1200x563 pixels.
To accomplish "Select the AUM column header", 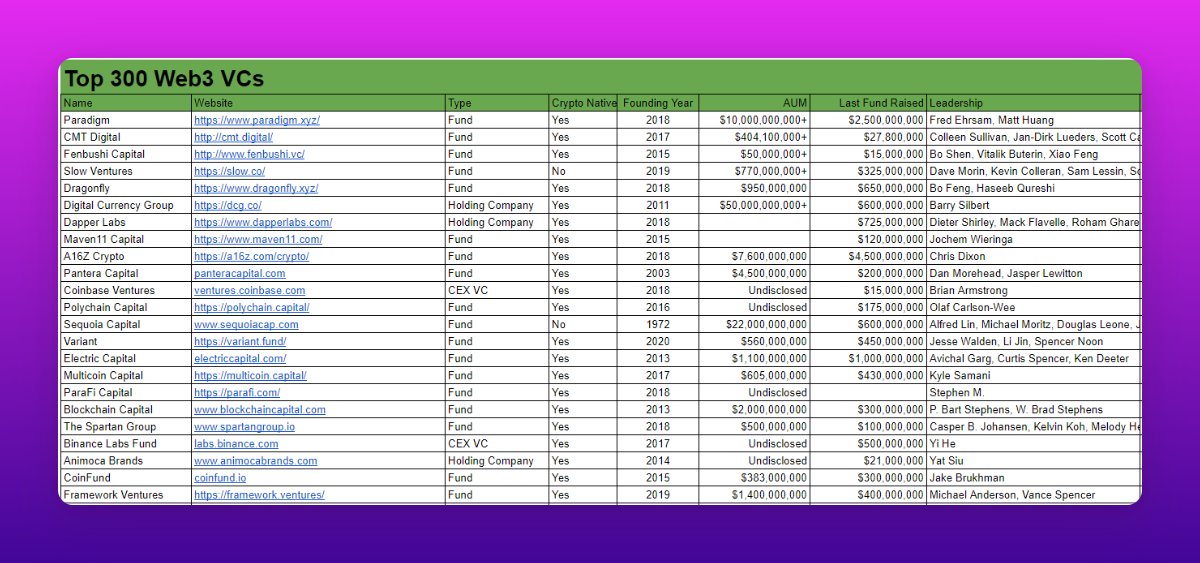I will tap(755, 103).
